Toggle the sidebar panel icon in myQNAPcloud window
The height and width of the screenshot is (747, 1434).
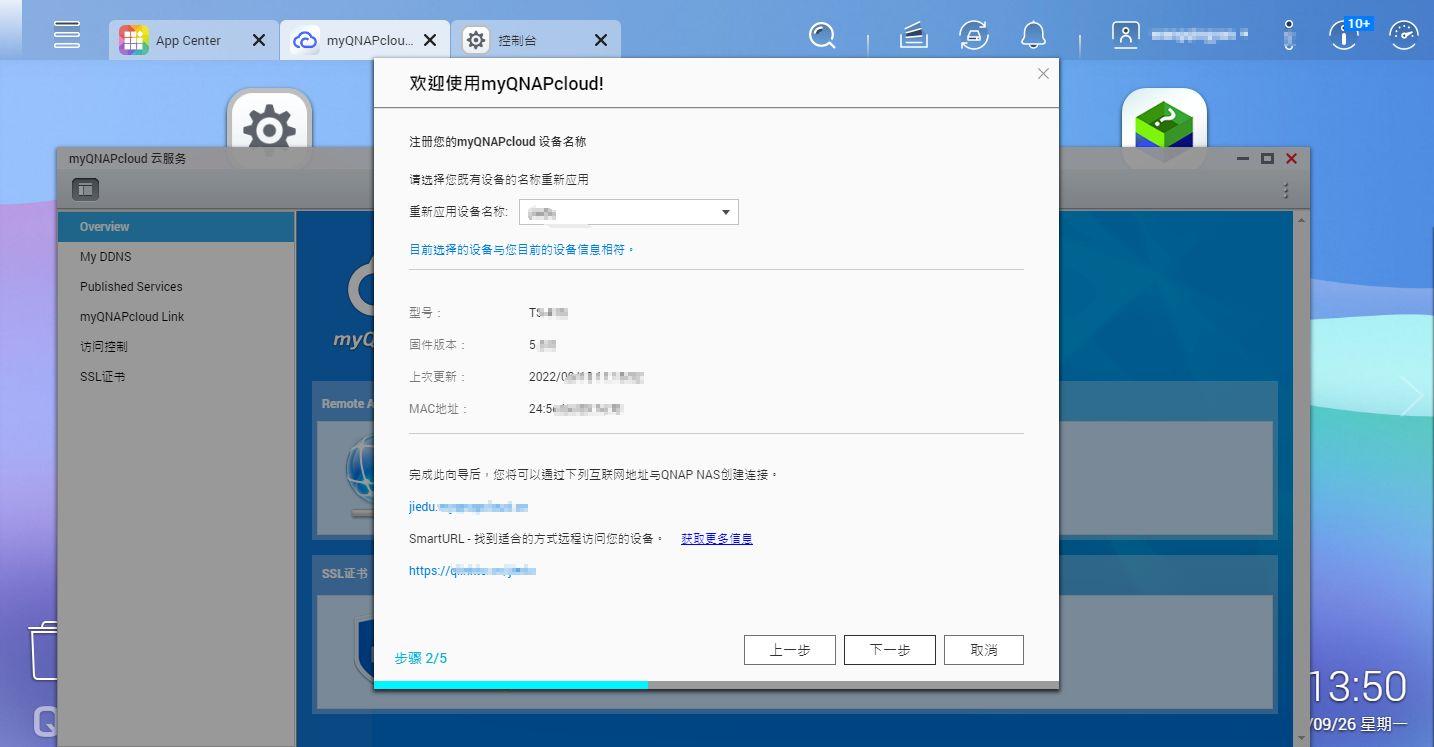pyautogui.click(x=86, y=189)
